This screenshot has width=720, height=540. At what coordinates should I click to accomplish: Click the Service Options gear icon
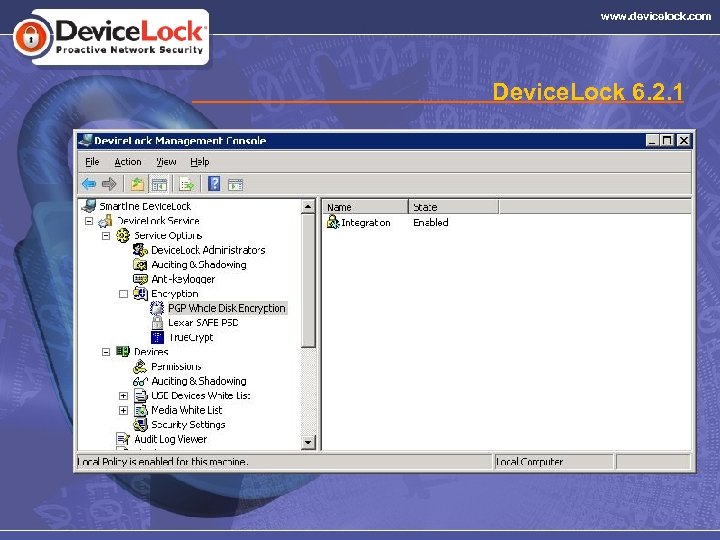123,236
